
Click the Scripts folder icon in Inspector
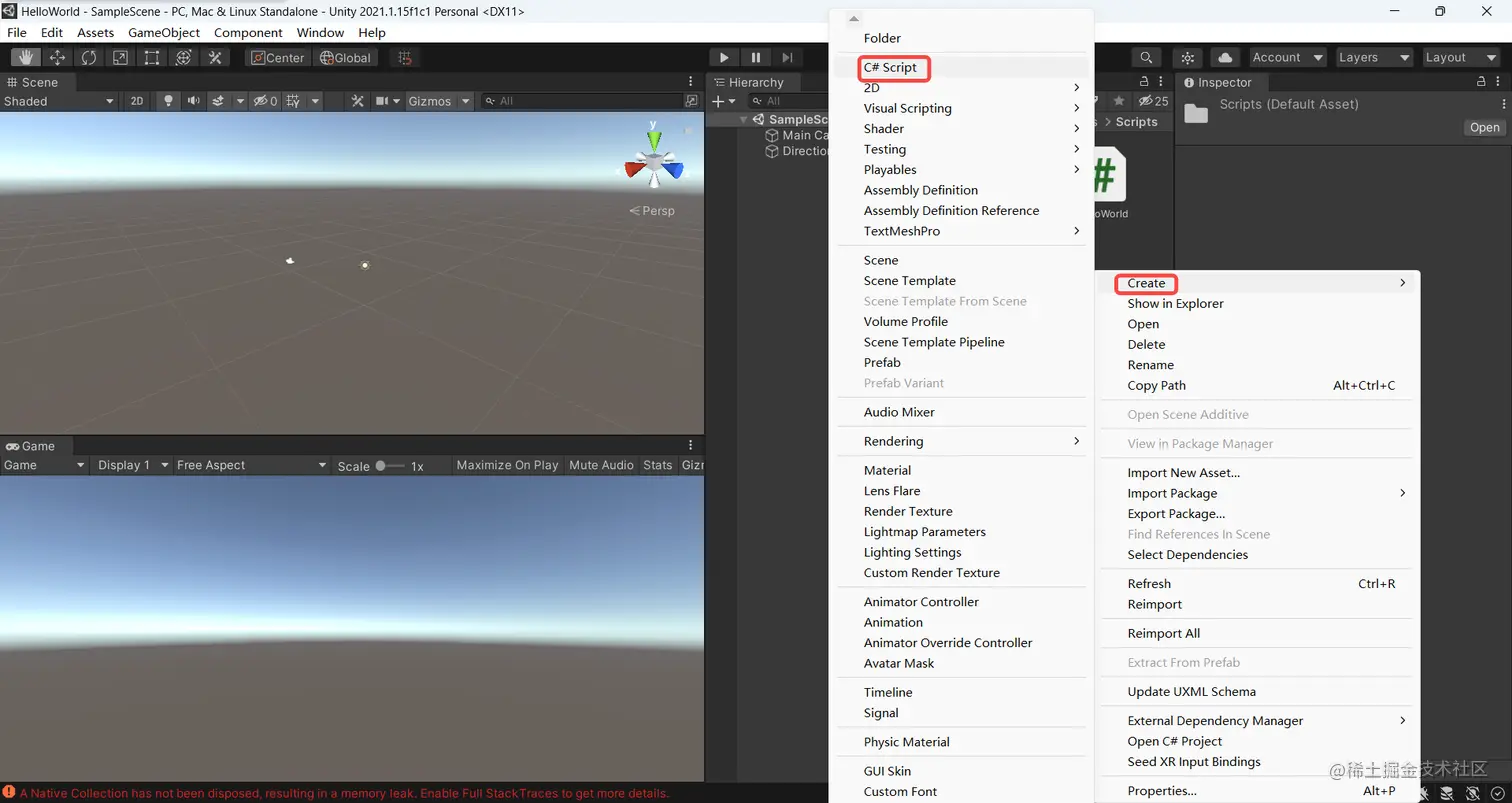(x=1196, y=112)
